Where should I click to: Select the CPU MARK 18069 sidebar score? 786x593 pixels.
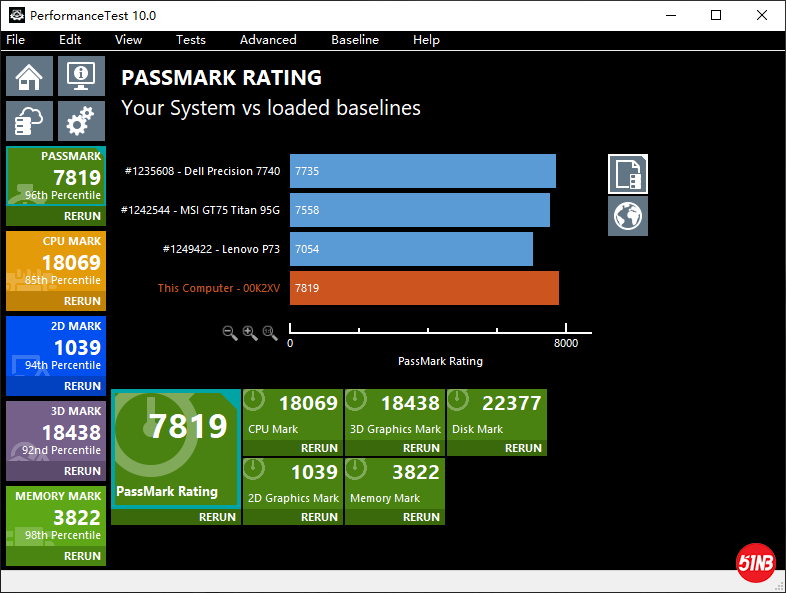tap(71, 263)
